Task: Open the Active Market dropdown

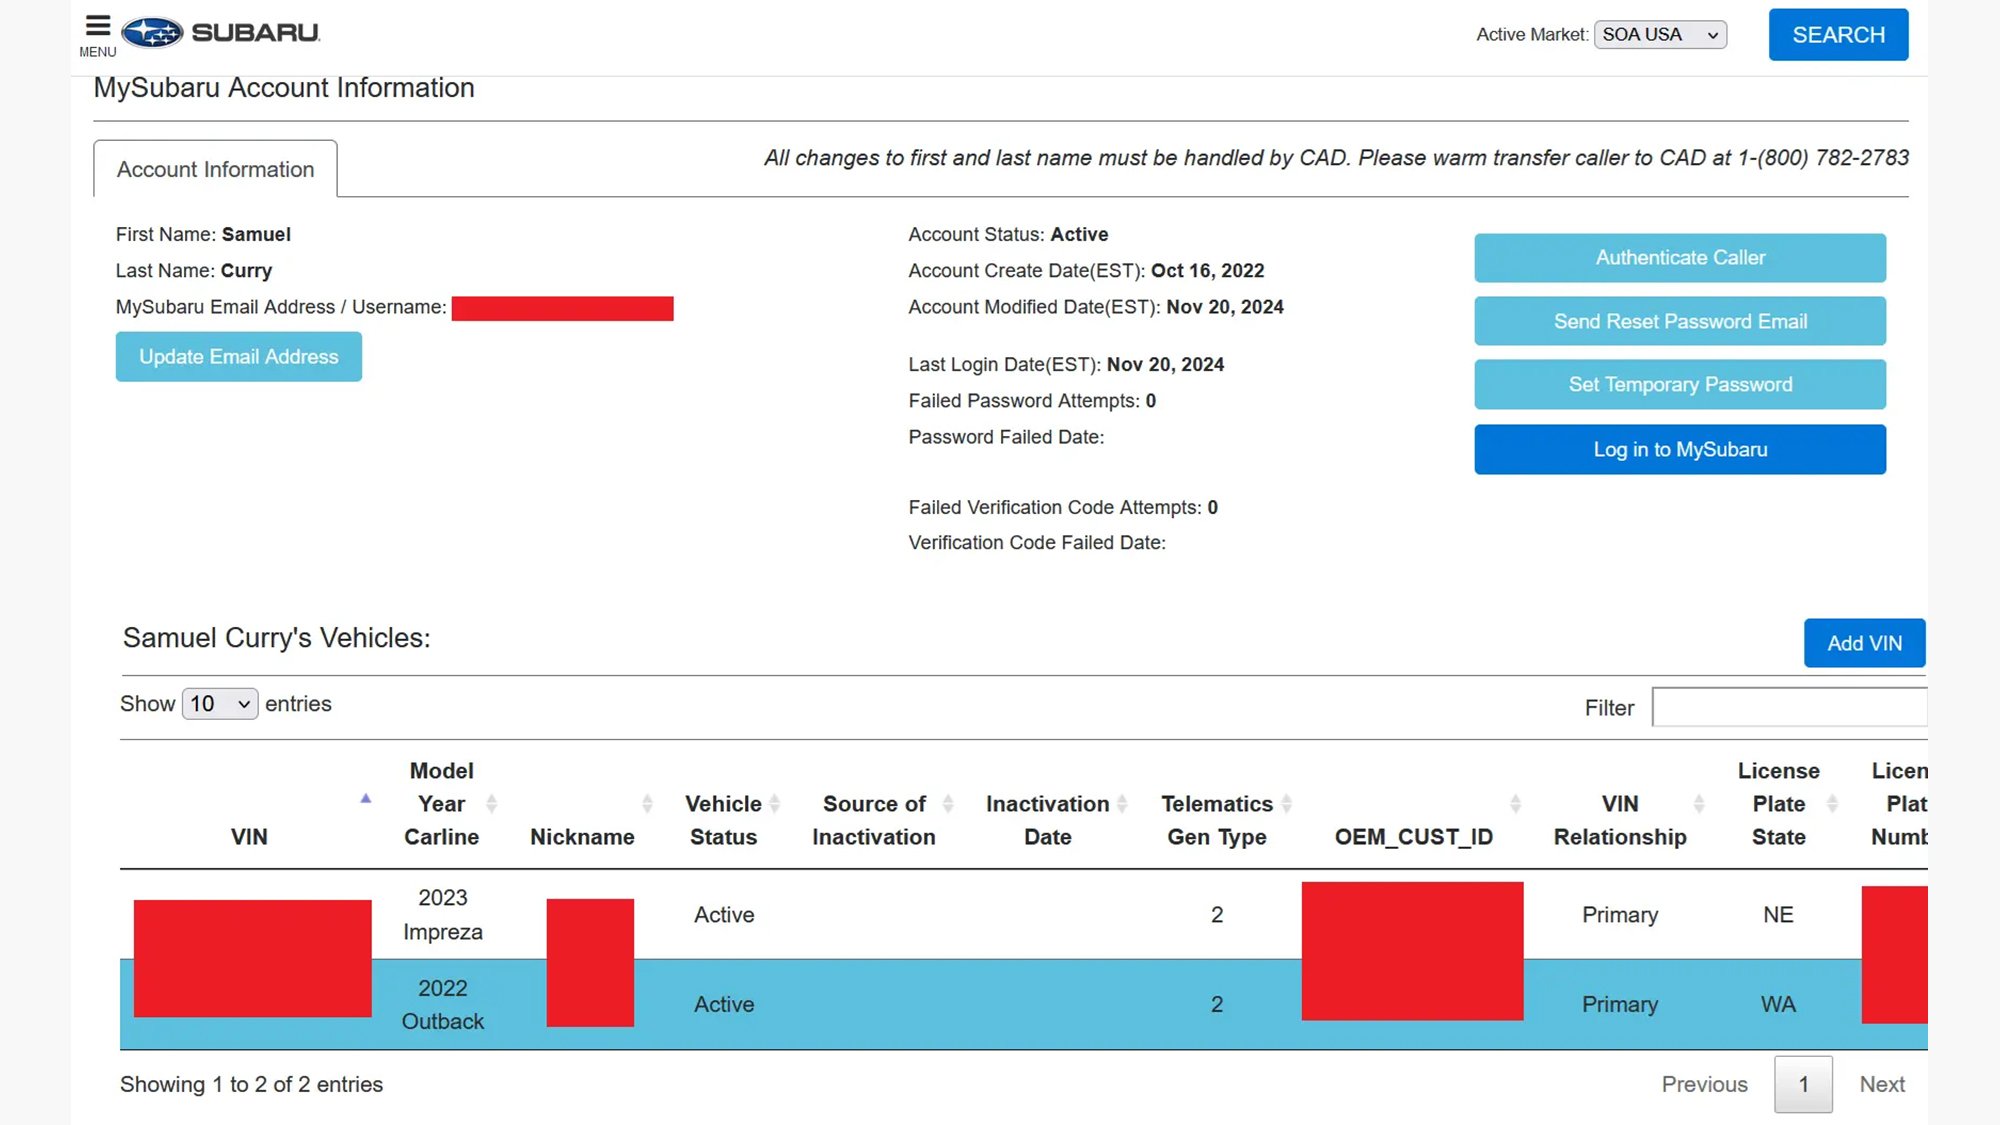Action: [x=1660, y=35]
